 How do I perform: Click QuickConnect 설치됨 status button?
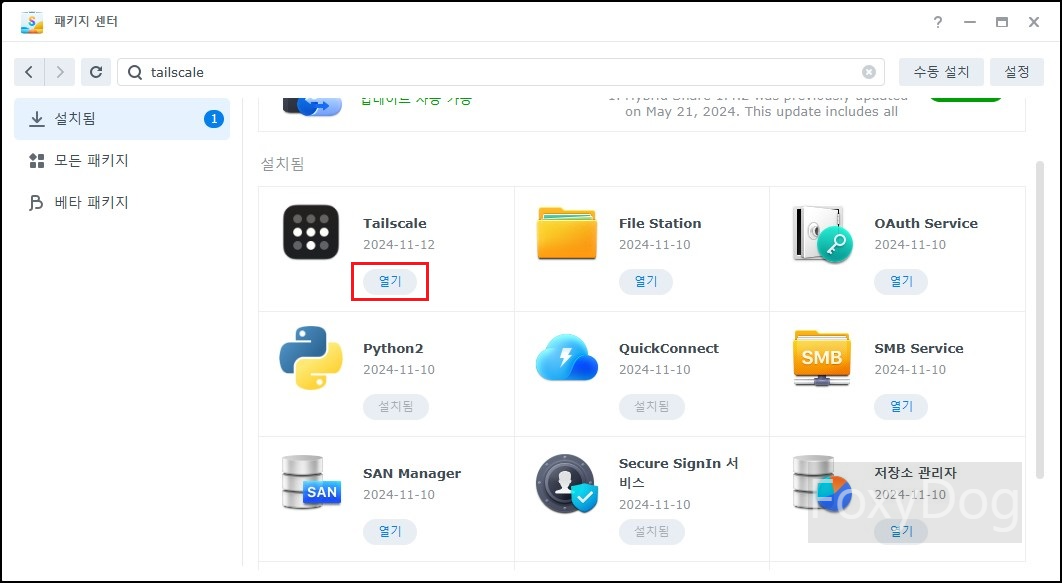pos(652,407)
